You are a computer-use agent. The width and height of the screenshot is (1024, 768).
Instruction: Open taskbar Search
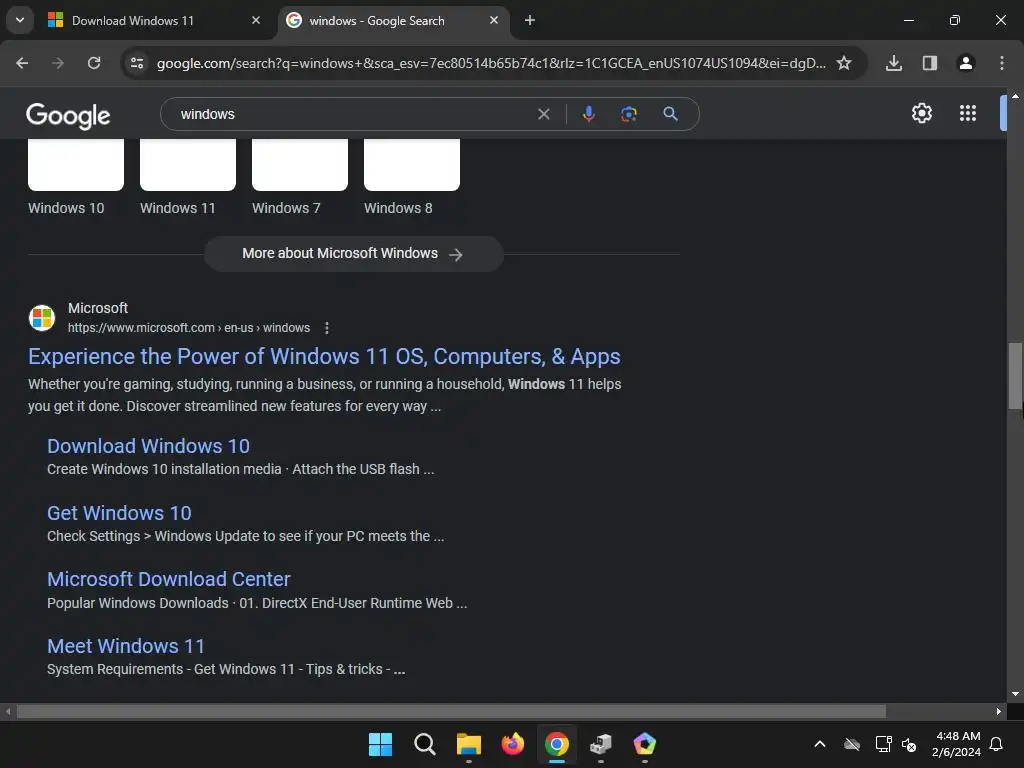pos(424,744)
